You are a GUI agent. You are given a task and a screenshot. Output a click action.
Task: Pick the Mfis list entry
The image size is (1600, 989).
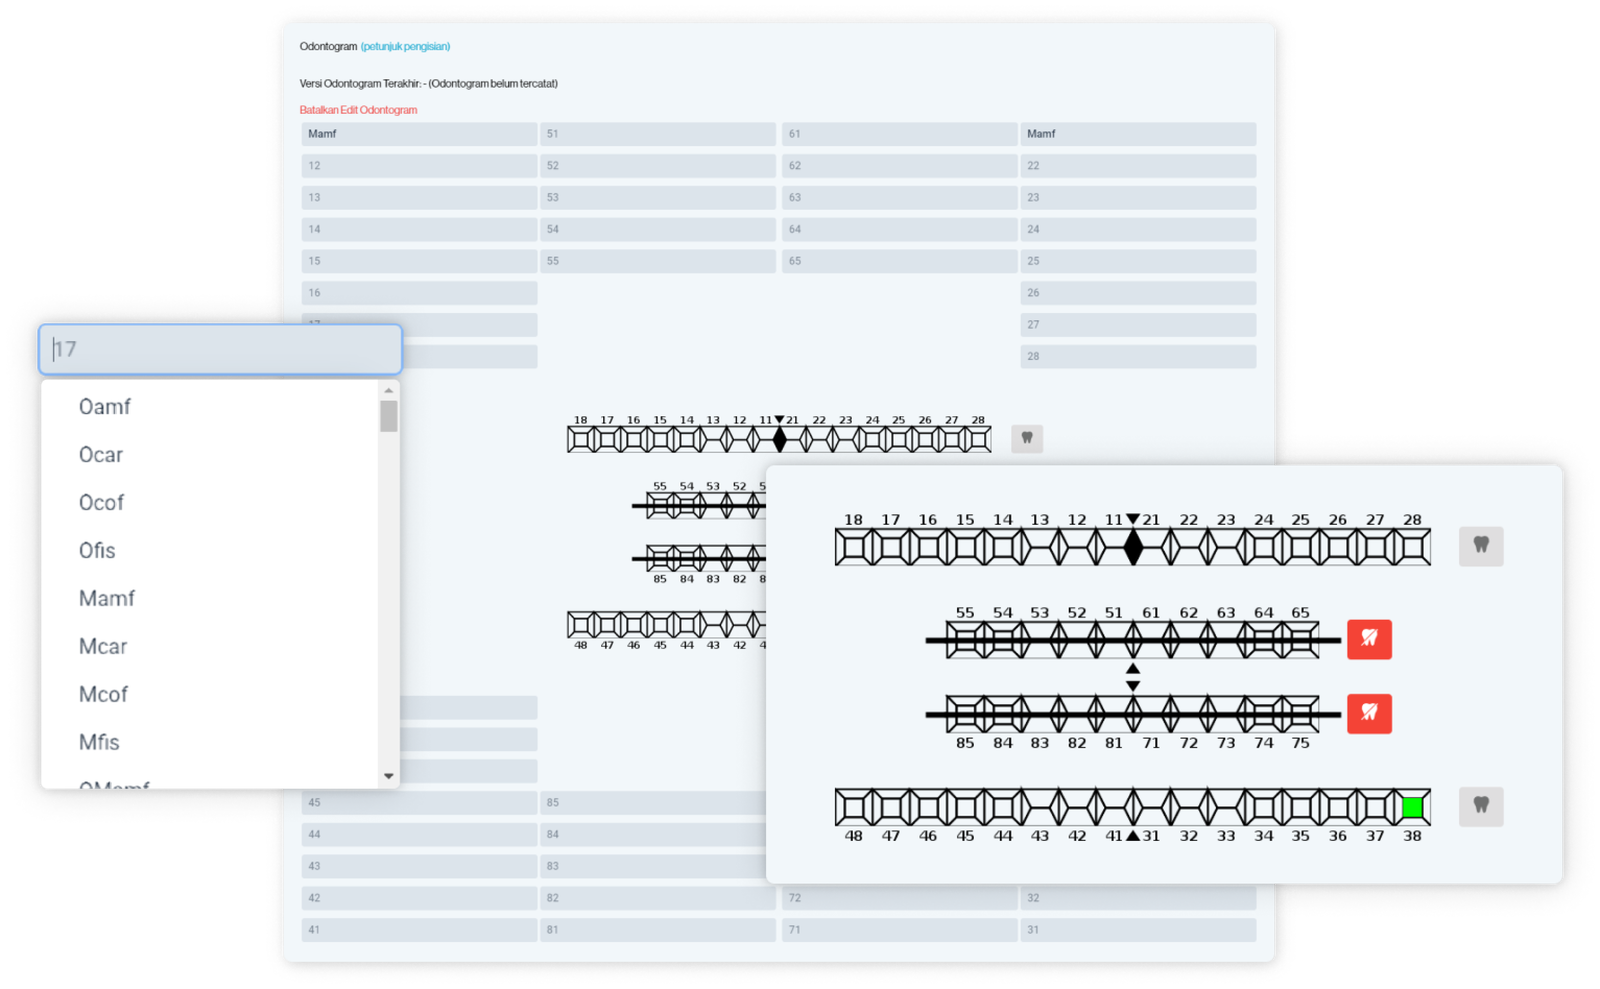pyautogui.click(x=99, y=742)
